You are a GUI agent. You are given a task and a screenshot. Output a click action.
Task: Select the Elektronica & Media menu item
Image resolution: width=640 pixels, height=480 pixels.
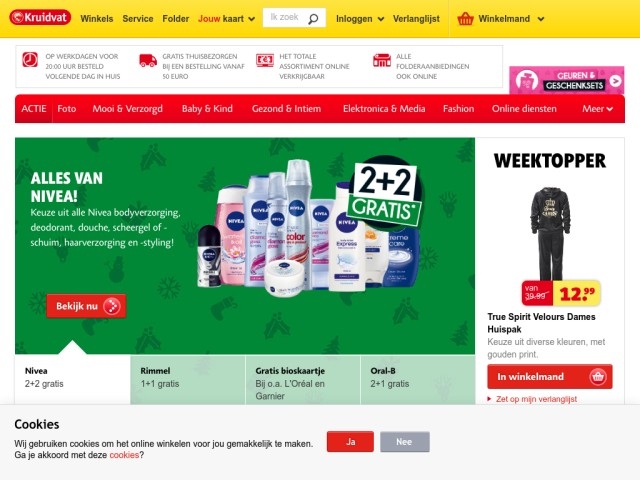384,109
